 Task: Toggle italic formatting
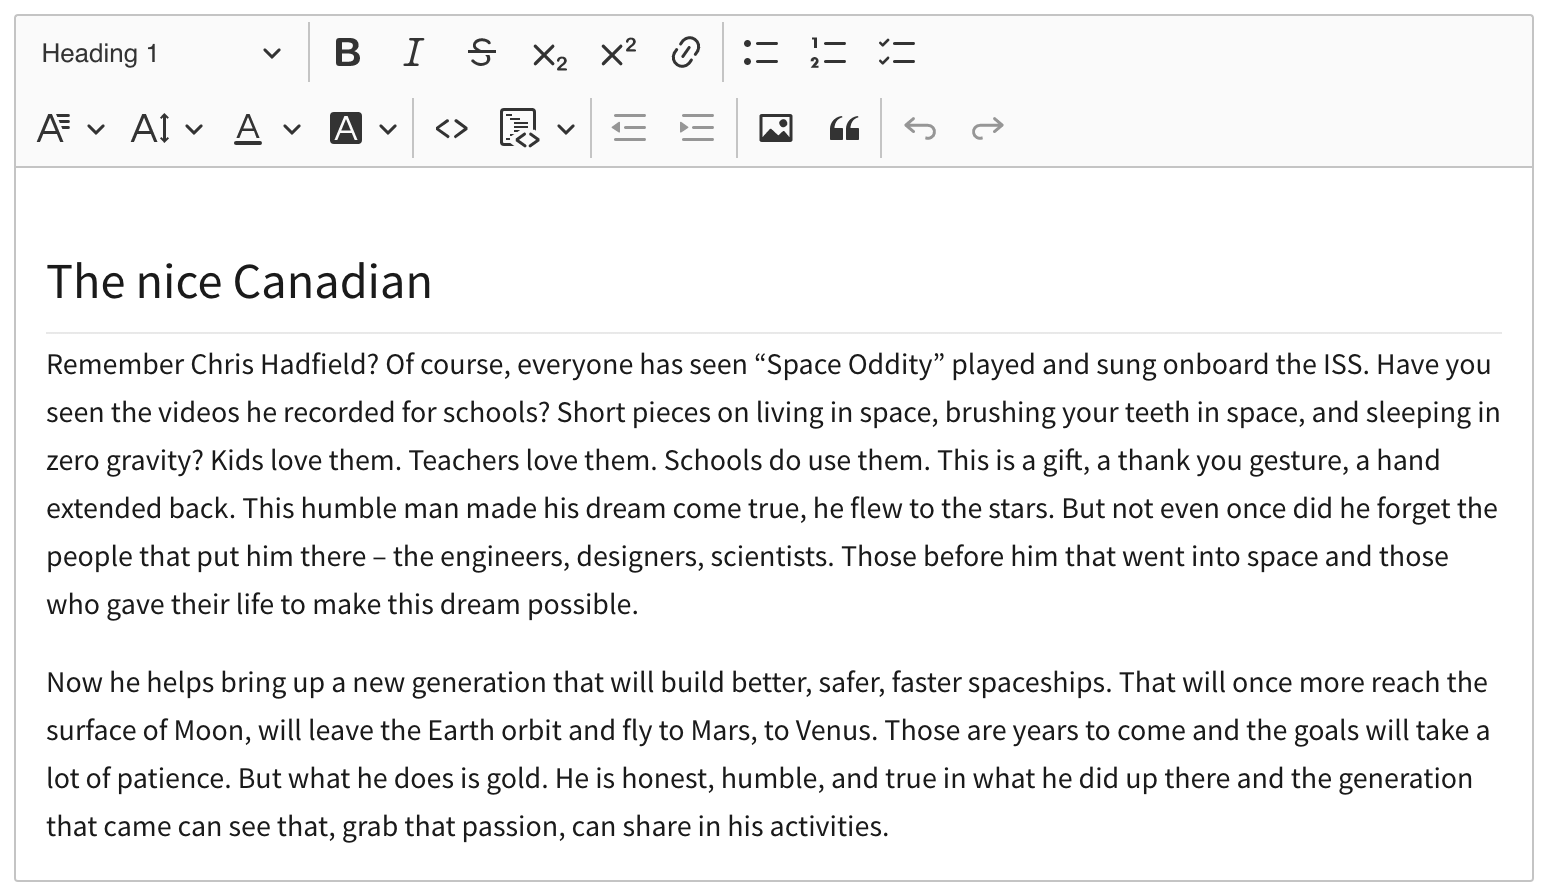[414, 53]
